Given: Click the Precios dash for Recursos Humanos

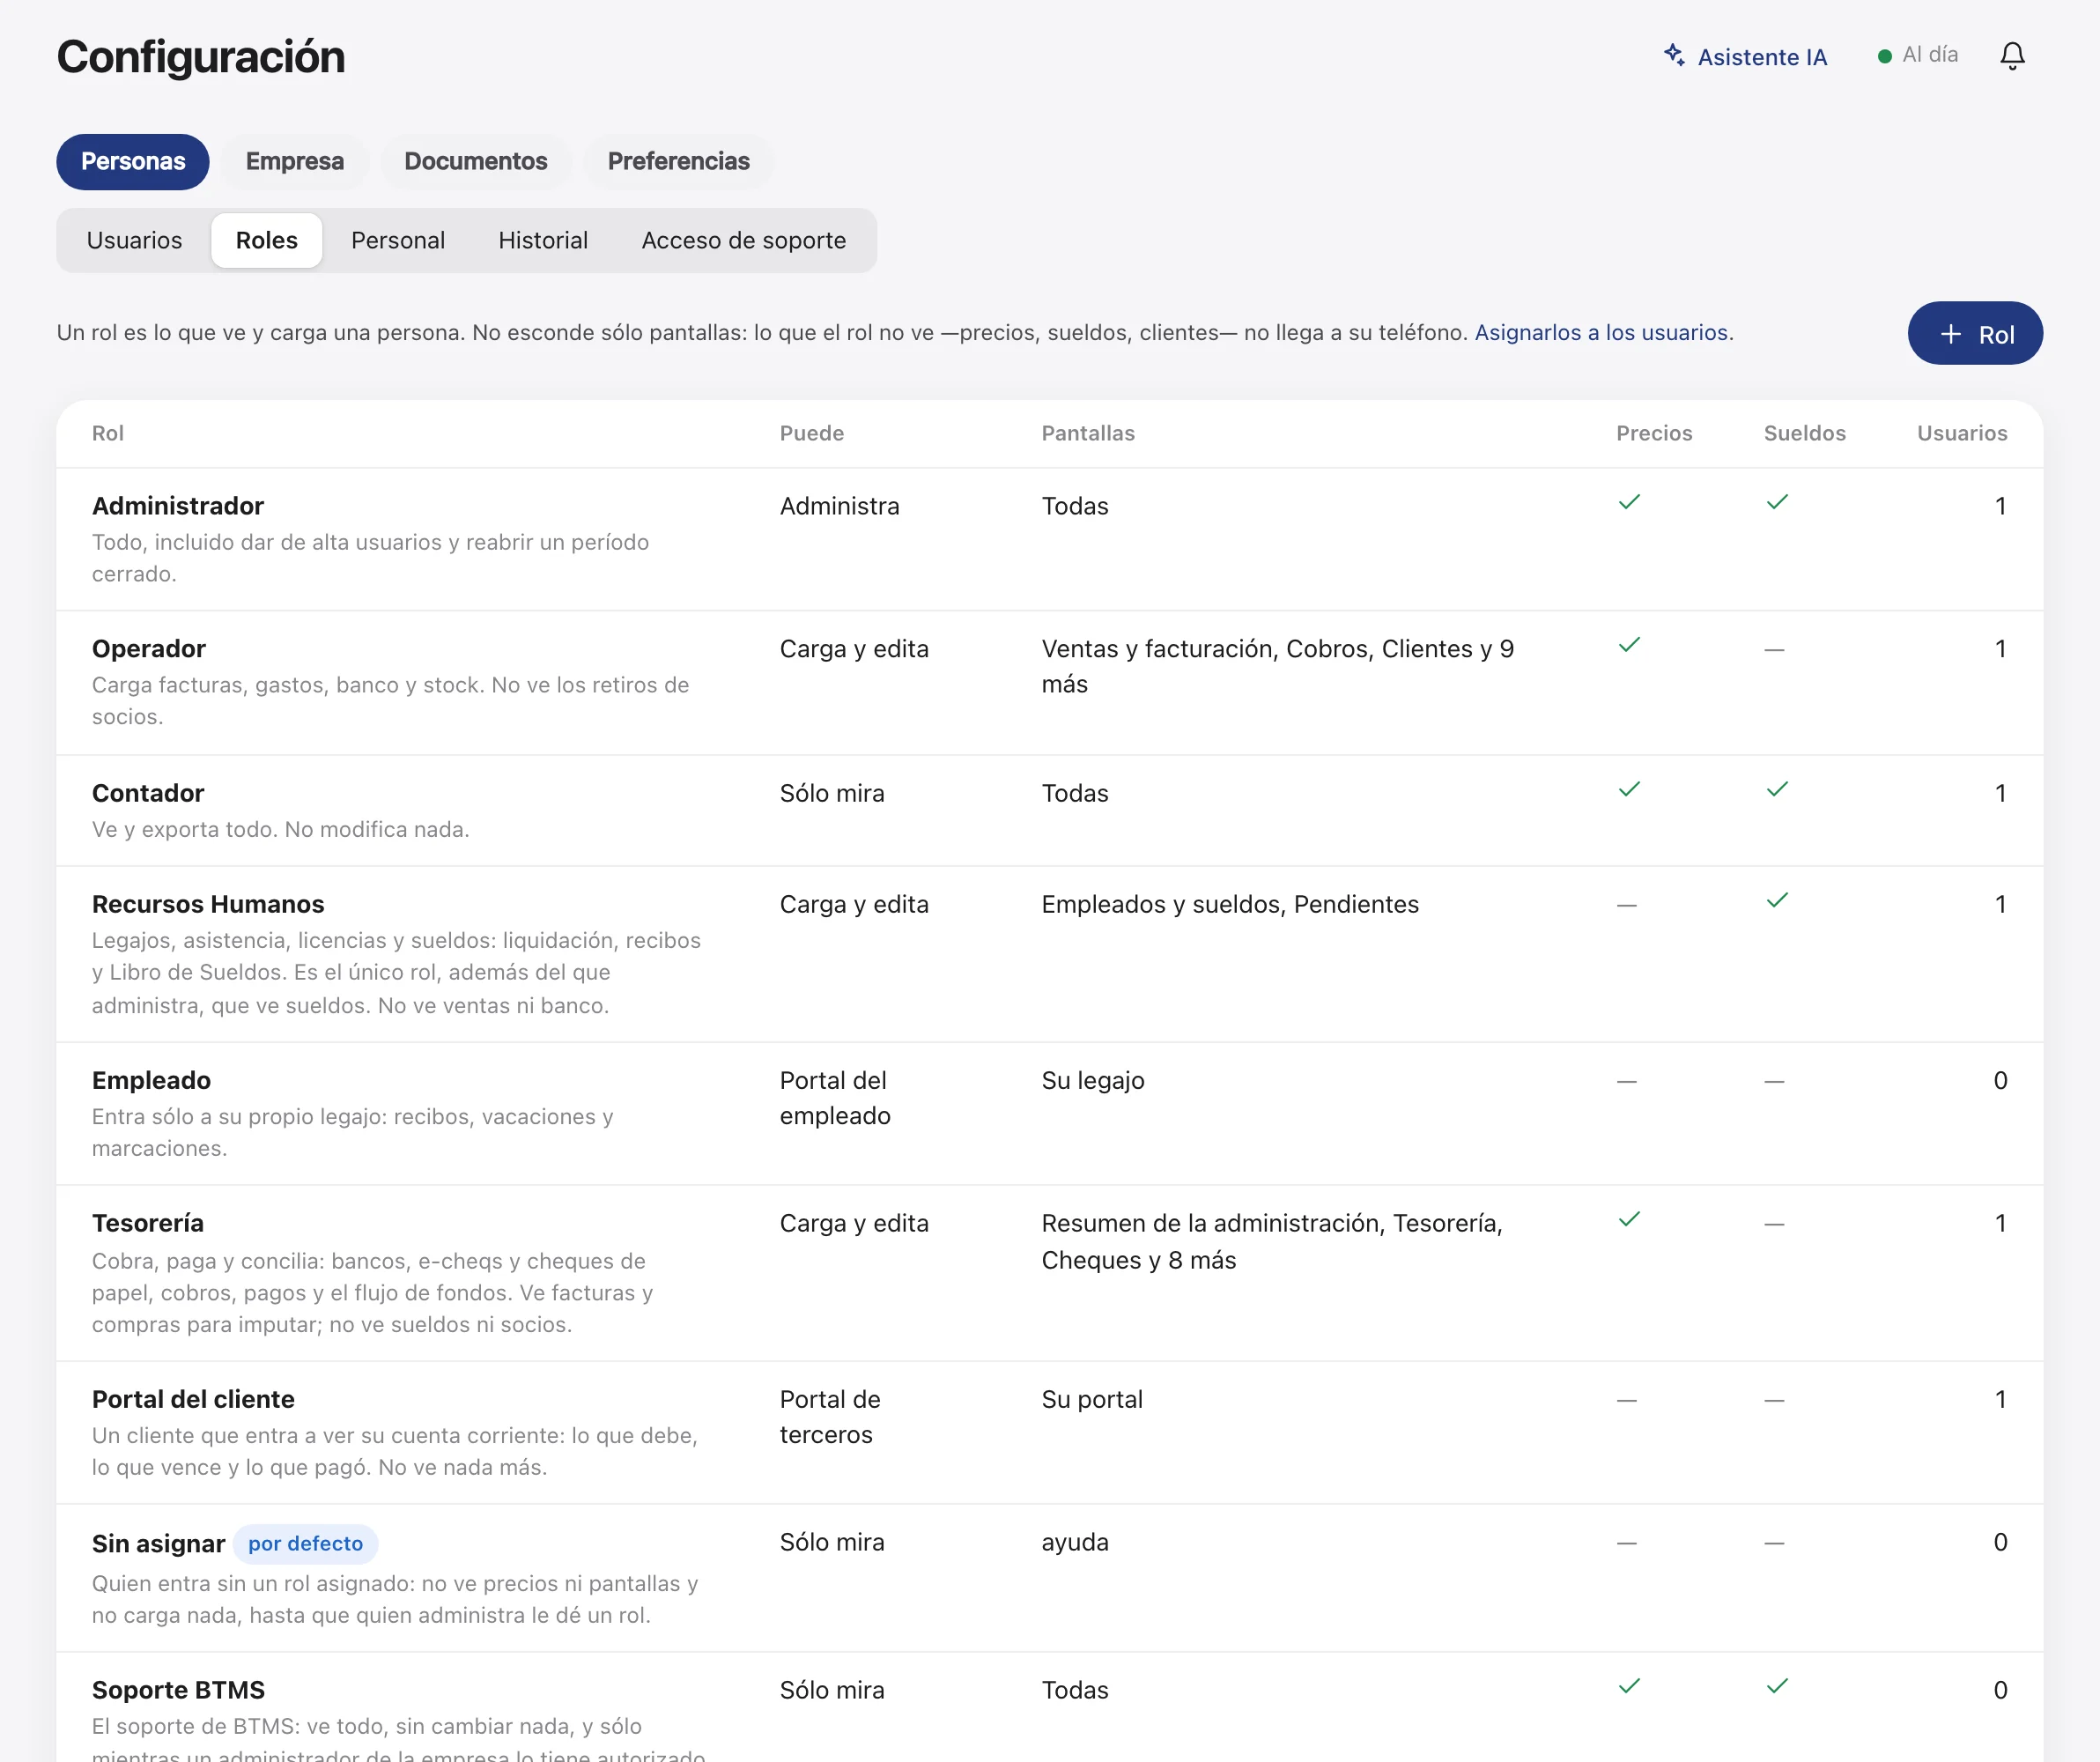Looking at the screenshot, I should 1627,905.
